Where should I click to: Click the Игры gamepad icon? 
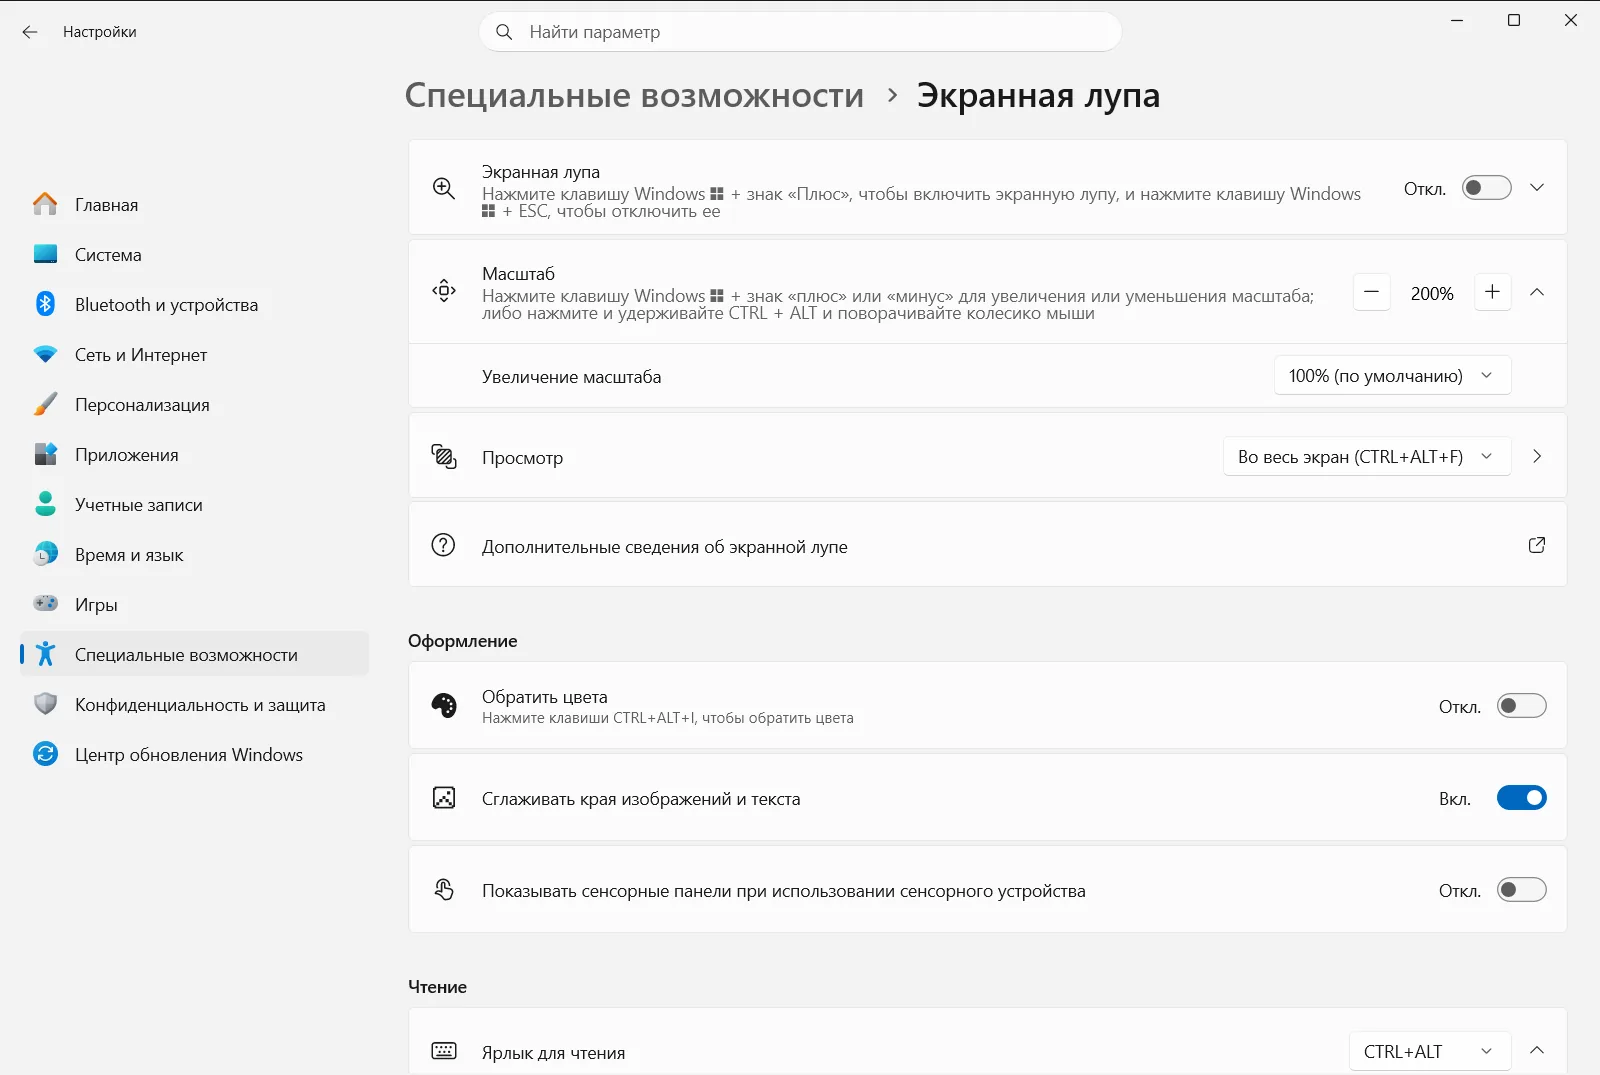click(45, 603)
